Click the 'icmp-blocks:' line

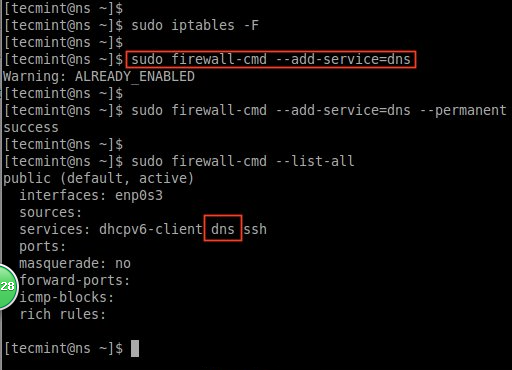(67, 297)
